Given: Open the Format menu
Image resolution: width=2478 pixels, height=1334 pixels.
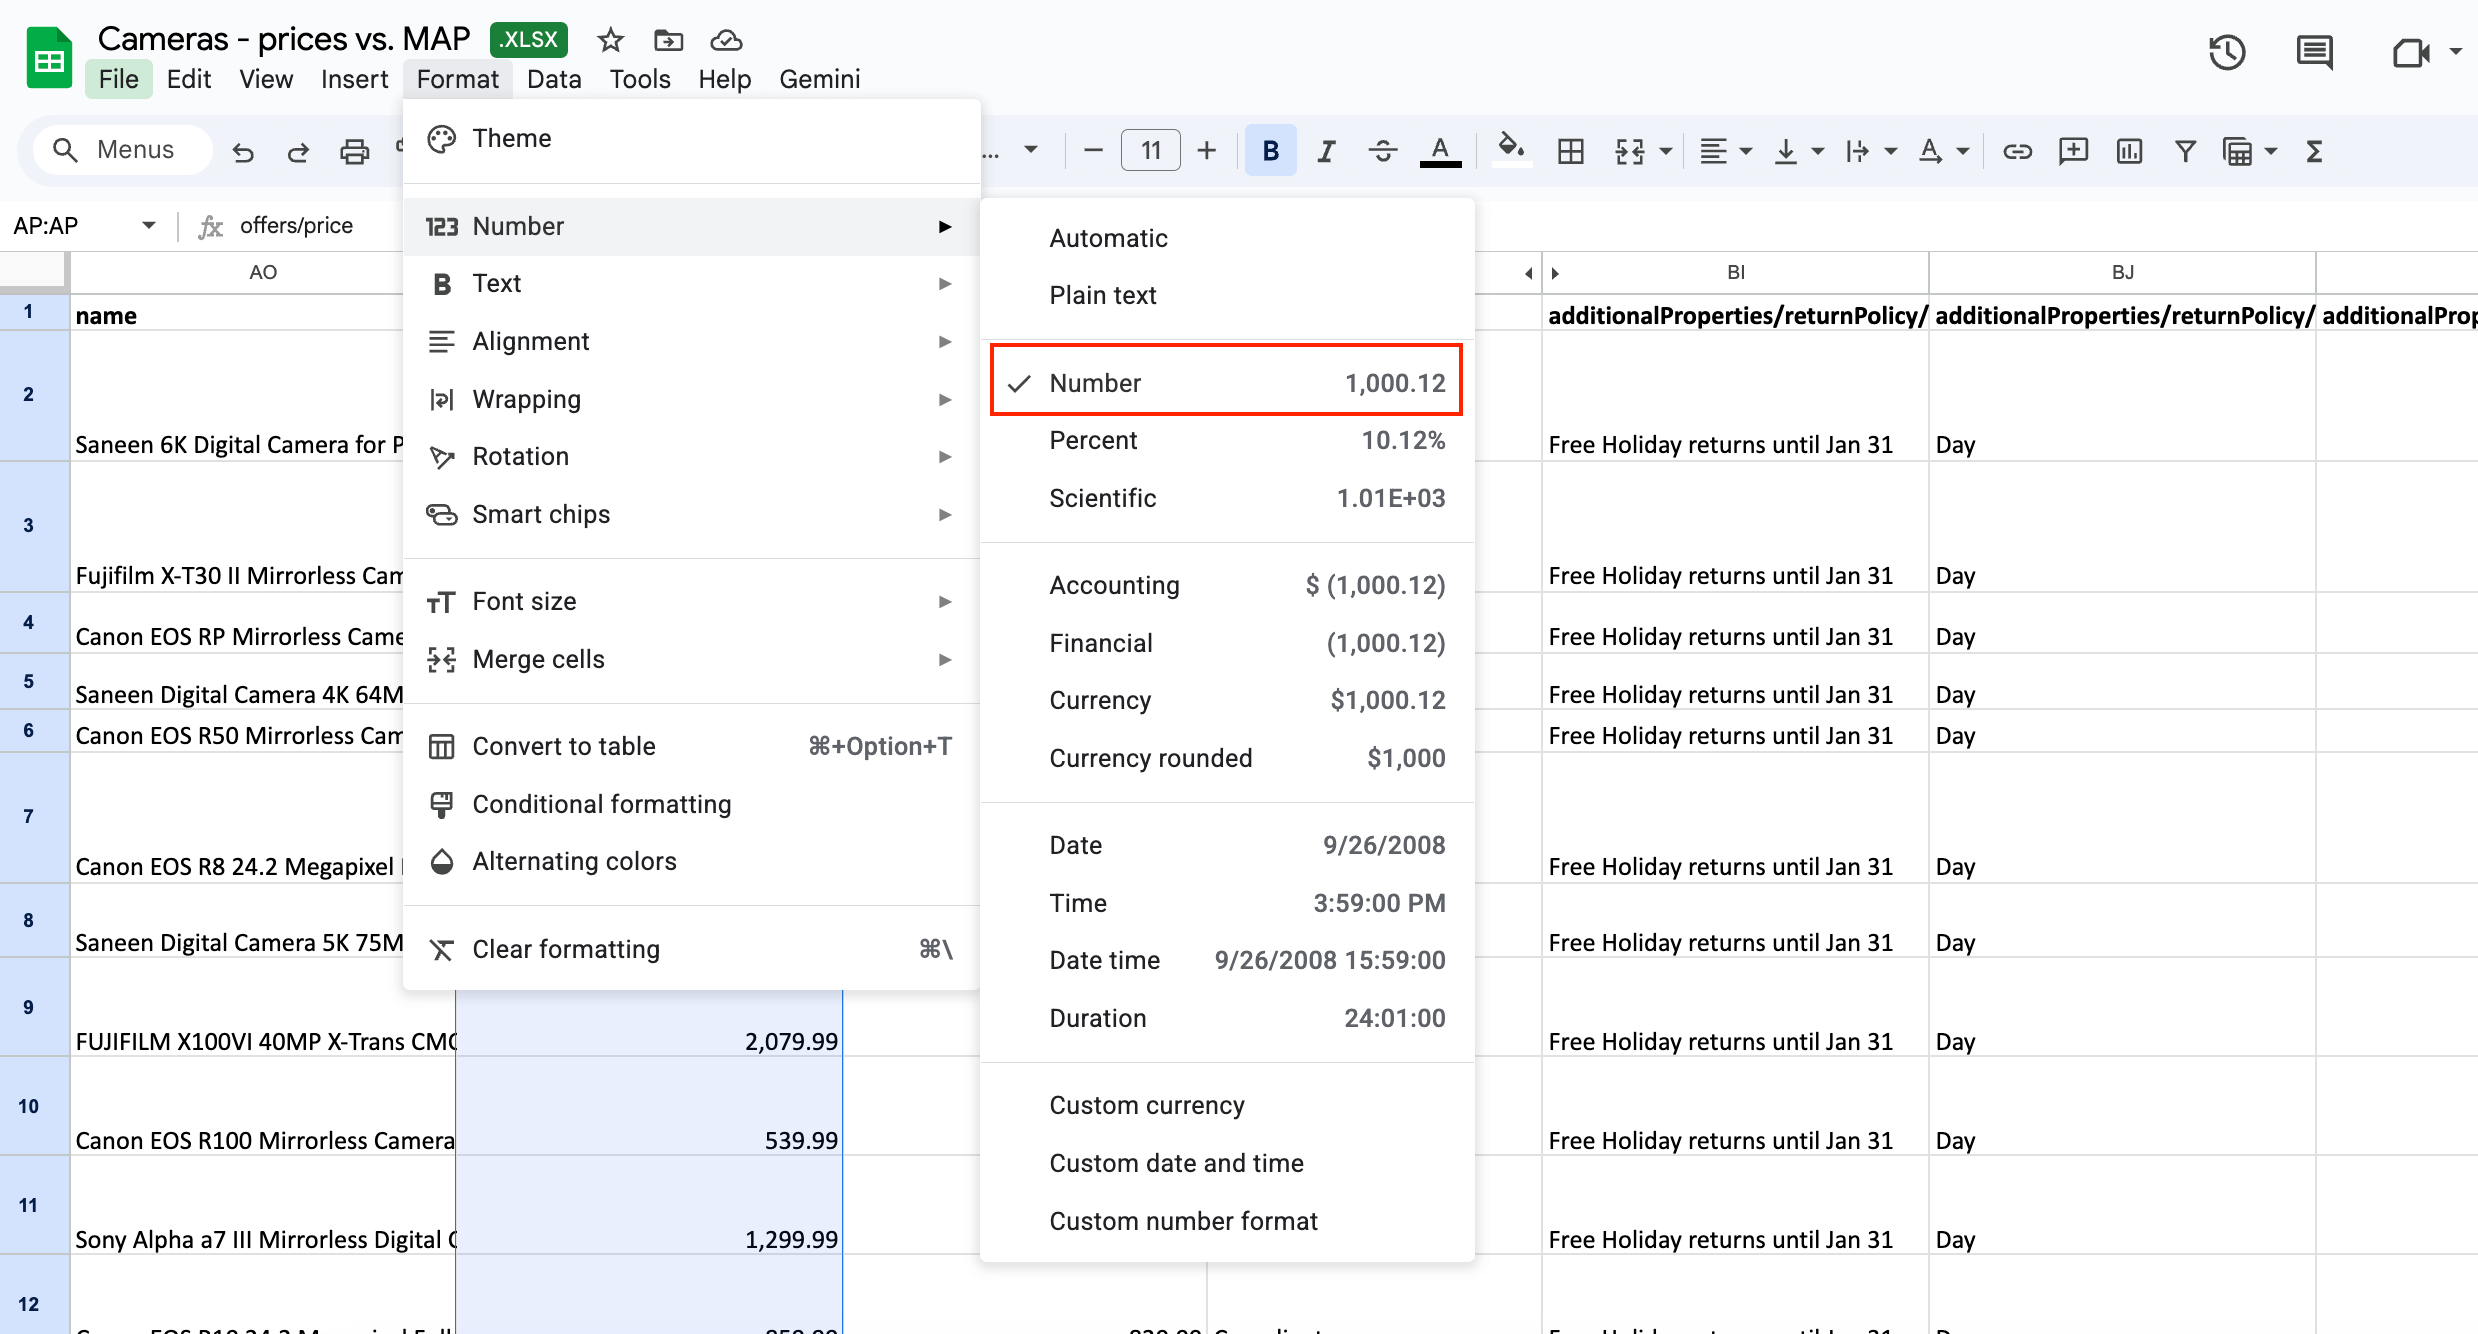Looking at the screenshot, I should (457, 78).
